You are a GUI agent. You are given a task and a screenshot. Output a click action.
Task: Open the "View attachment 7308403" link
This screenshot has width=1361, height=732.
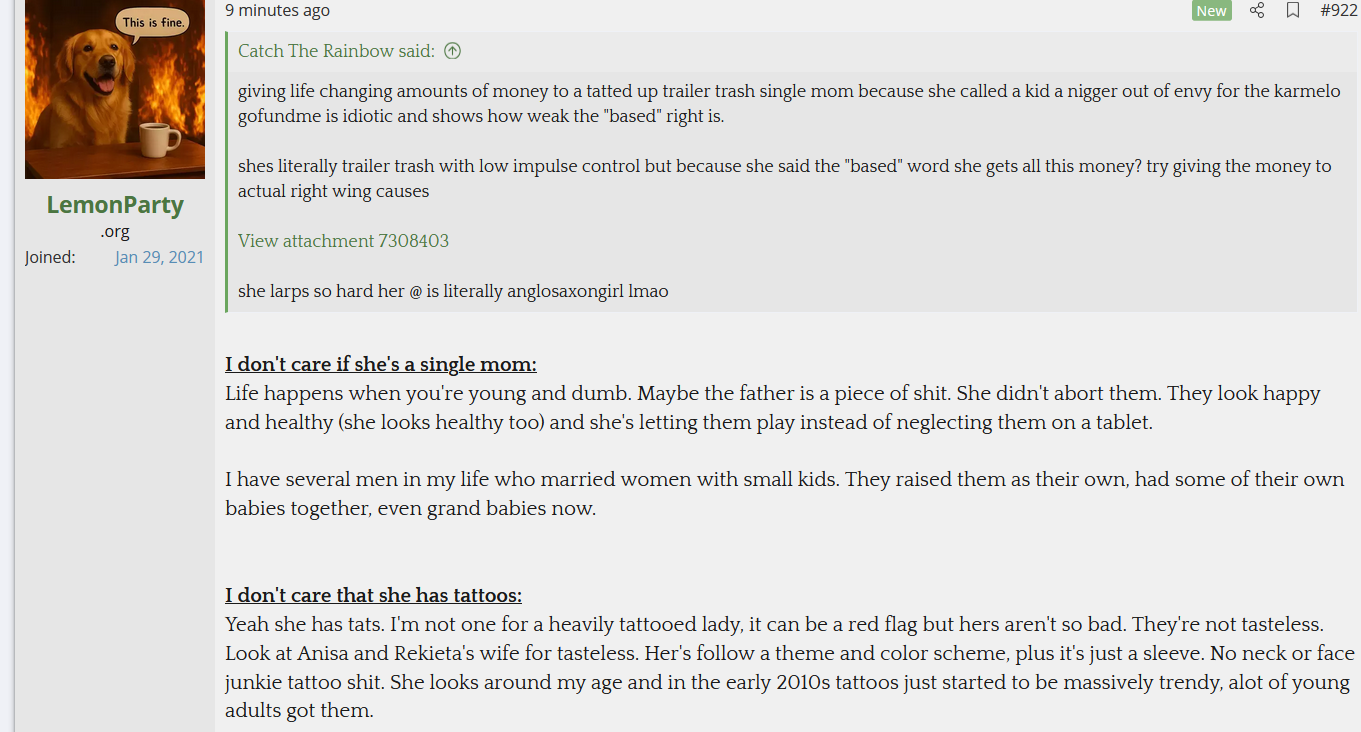click(343, 241)
